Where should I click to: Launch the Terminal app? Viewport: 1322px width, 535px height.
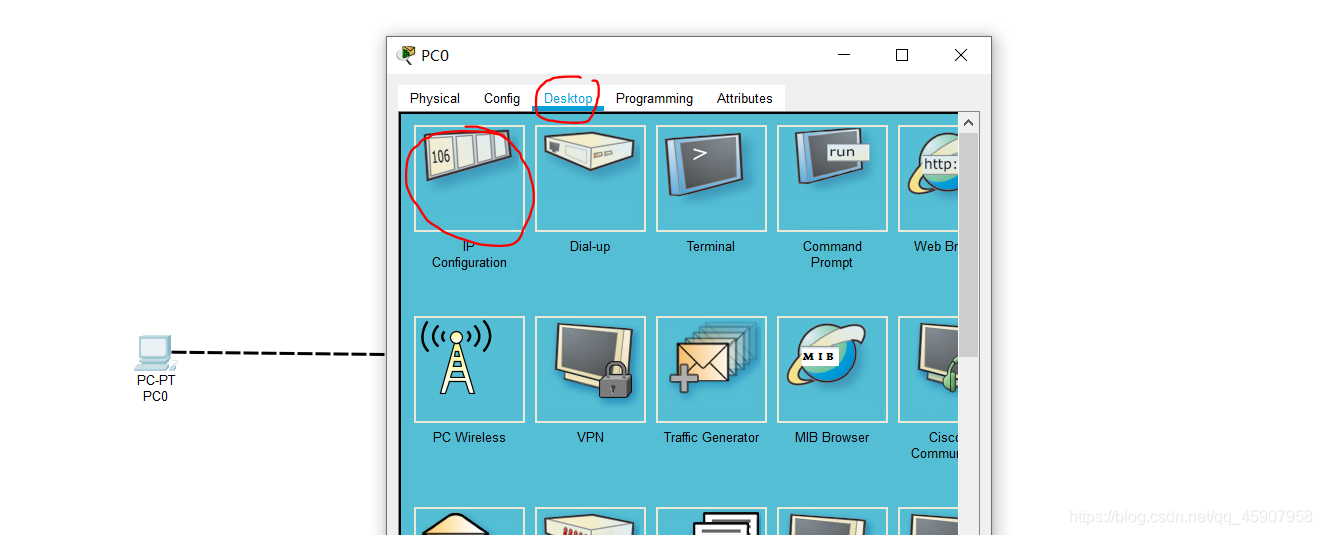click(x=711, y=178)
